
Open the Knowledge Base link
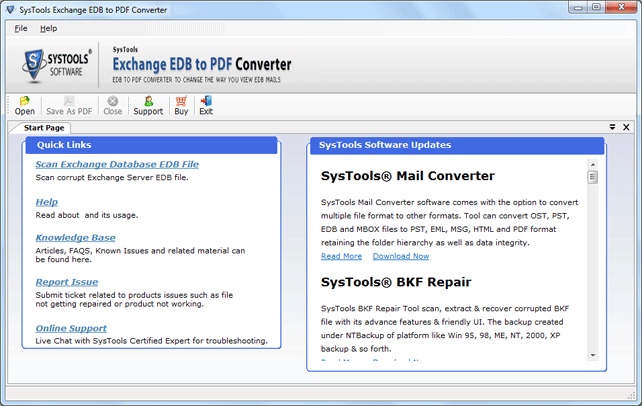[75, 237]
